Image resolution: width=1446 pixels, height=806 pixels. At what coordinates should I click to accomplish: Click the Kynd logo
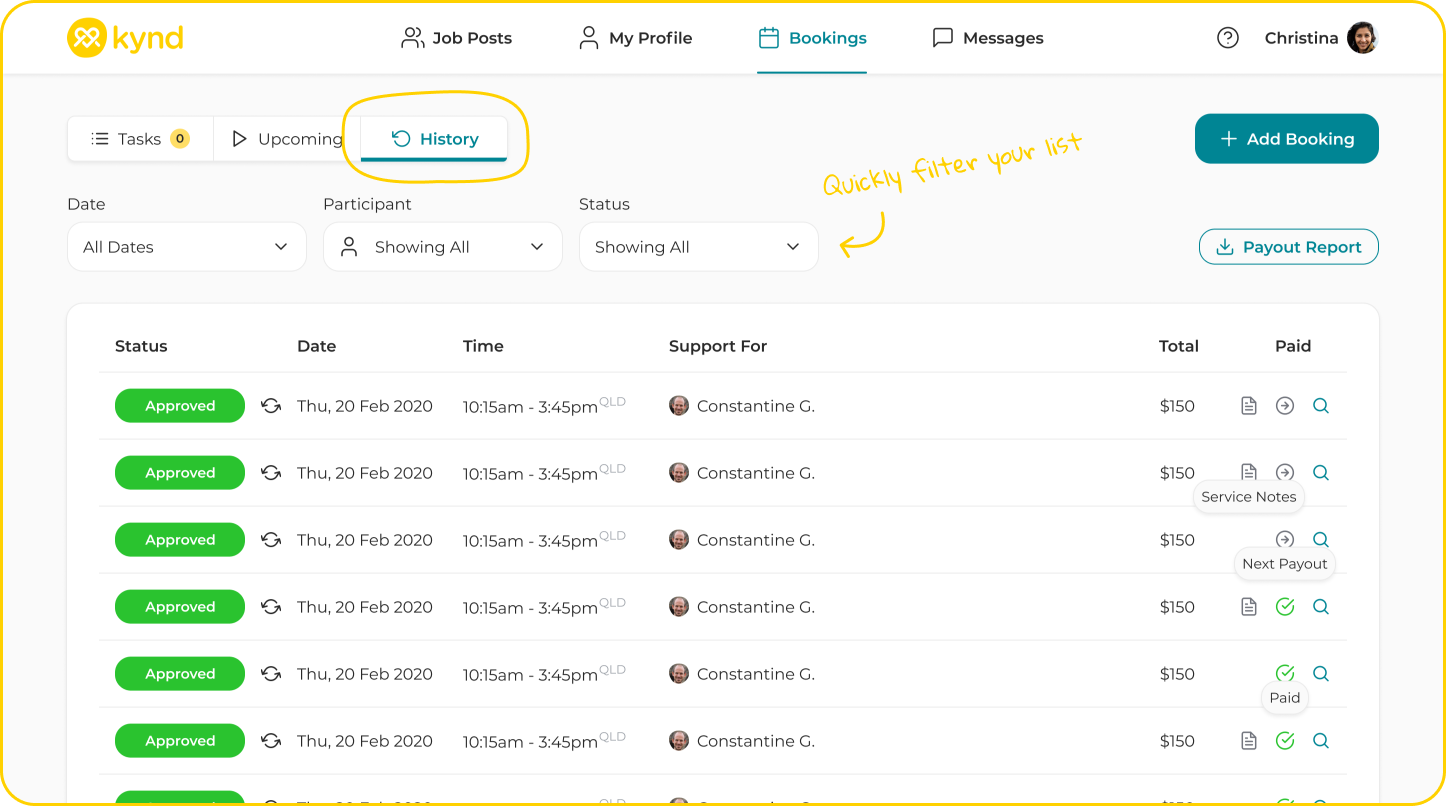point(125,38)
